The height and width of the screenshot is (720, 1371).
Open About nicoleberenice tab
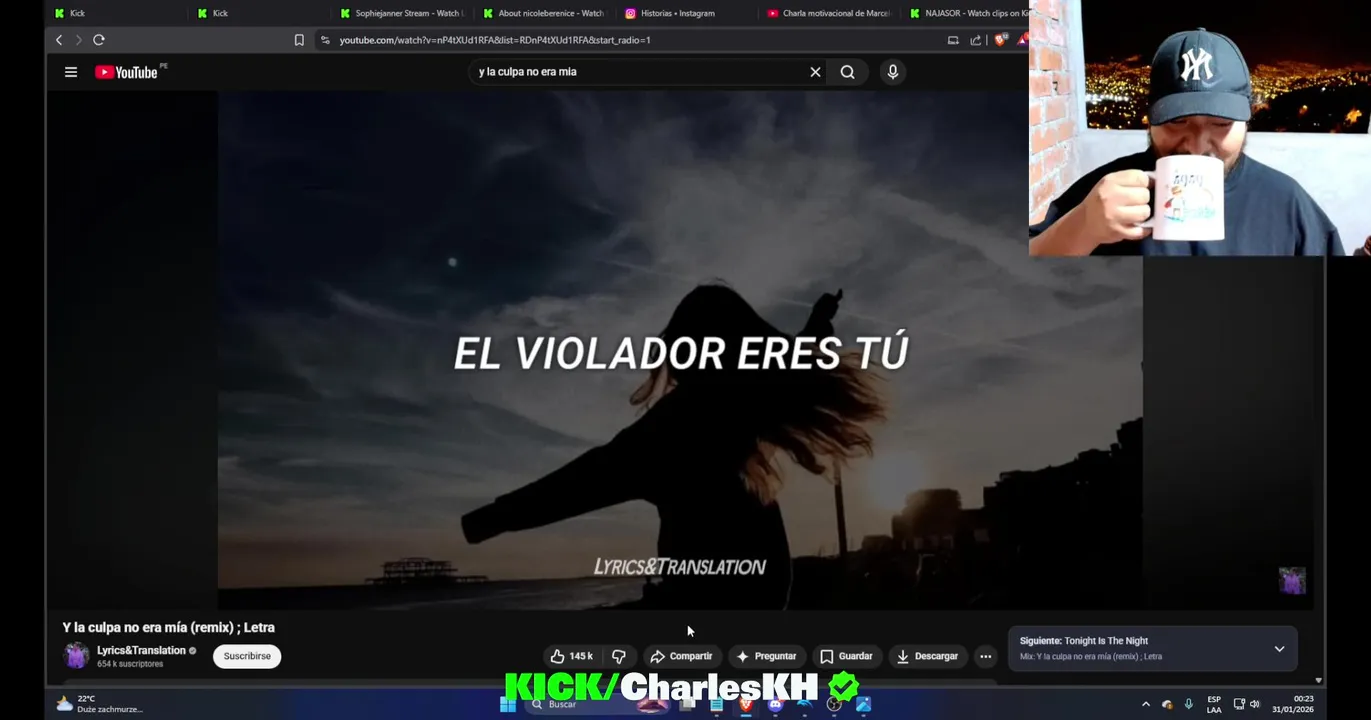point(544,13)
